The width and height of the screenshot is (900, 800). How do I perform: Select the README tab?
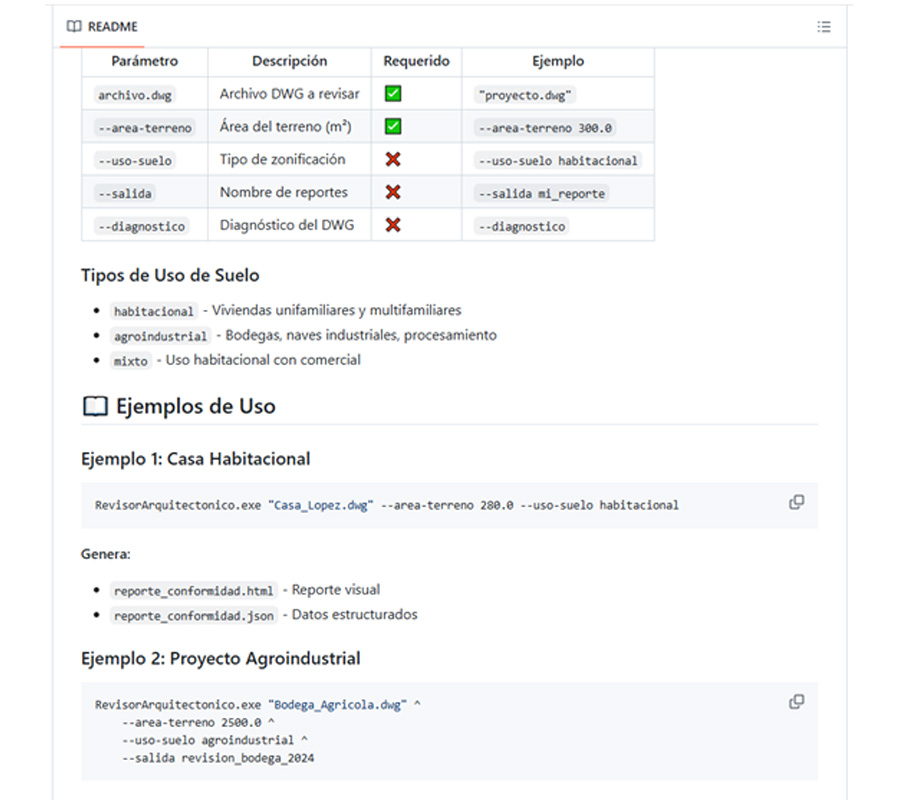click(x=102, y=27)
